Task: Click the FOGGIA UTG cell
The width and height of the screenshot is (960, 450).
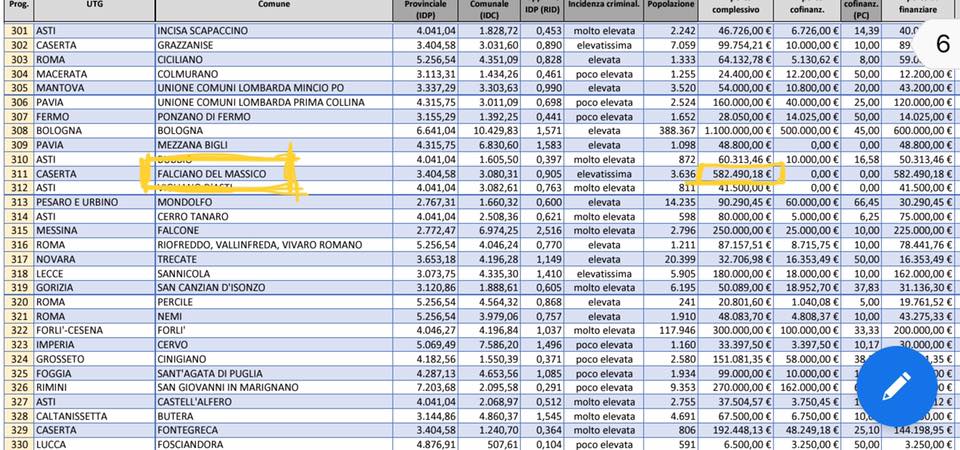Action: 94,373
